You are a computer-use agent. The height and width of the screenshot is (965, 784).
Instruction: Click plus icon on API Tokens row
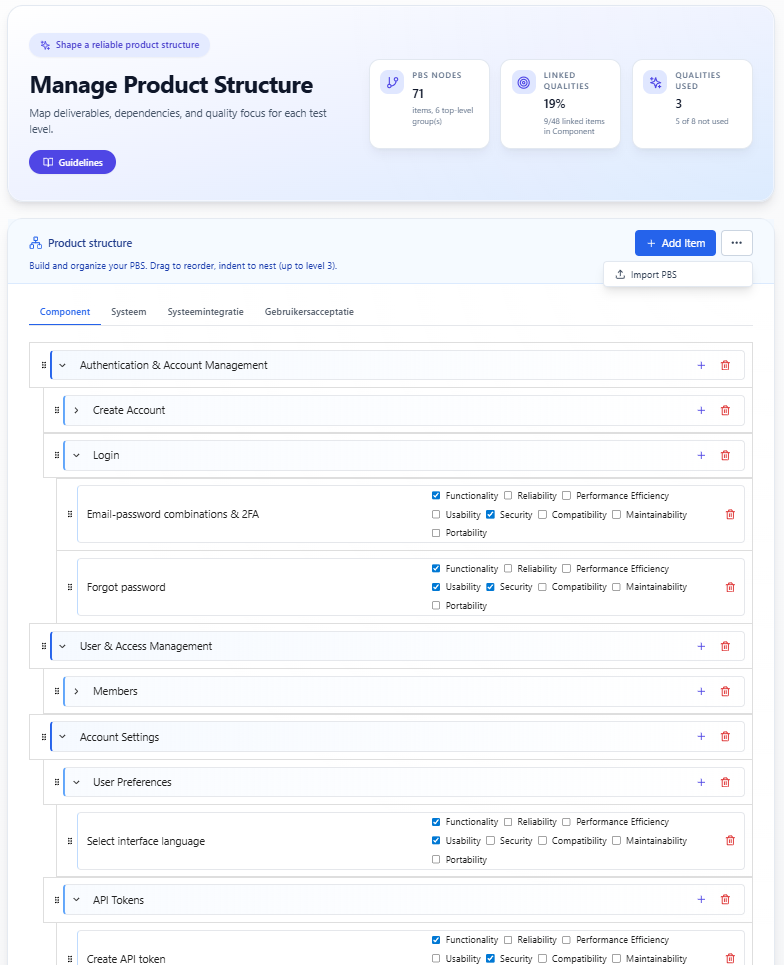(701, 900)
